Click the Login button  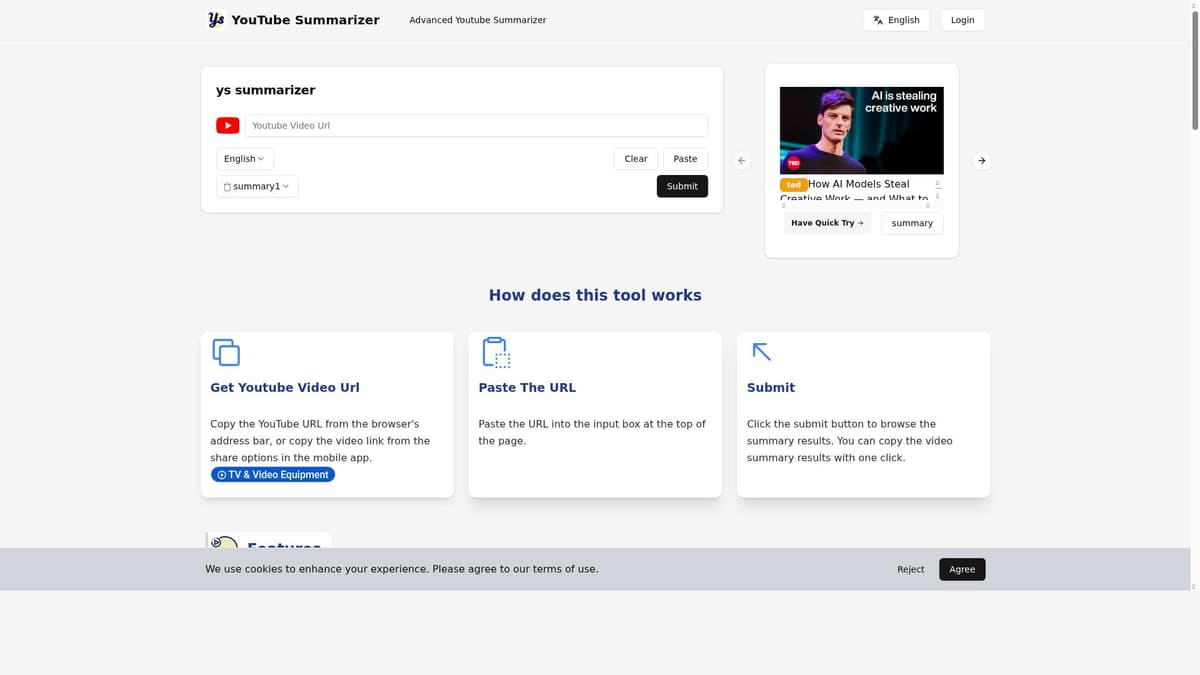click(x=963, y=20)
